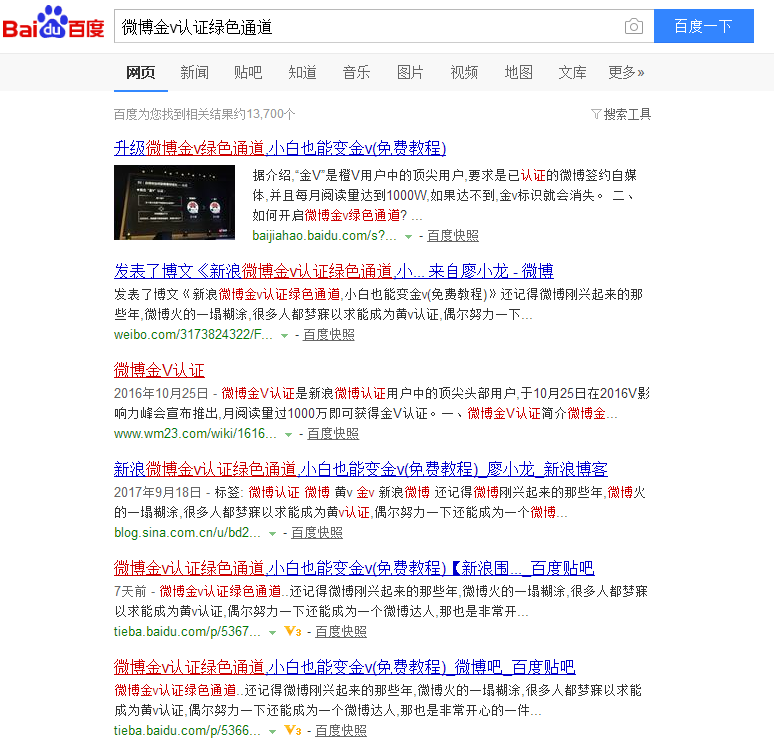Open 百度快照 for blog.sina.com.cn result
The image size is (774, 750).
(x=317, y=533)
